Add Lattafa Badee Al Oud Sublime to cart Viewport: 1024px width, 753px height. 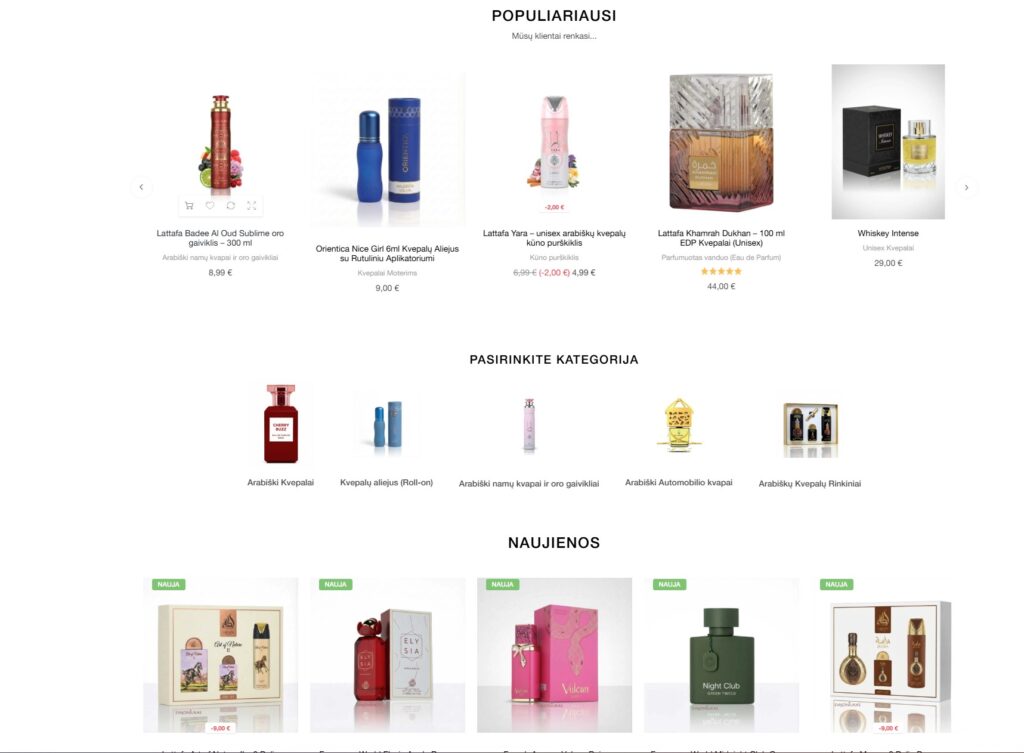tap(189, 206)
